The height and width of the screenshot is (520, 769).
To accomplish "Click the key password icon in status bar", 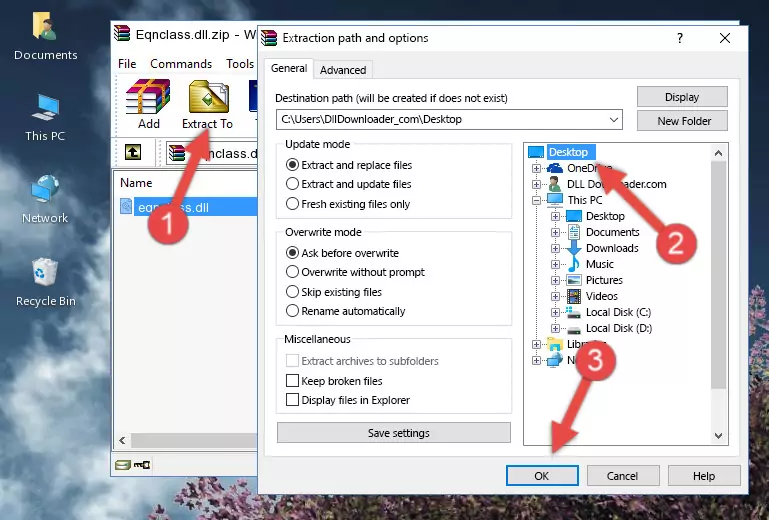I will (142, 465).
